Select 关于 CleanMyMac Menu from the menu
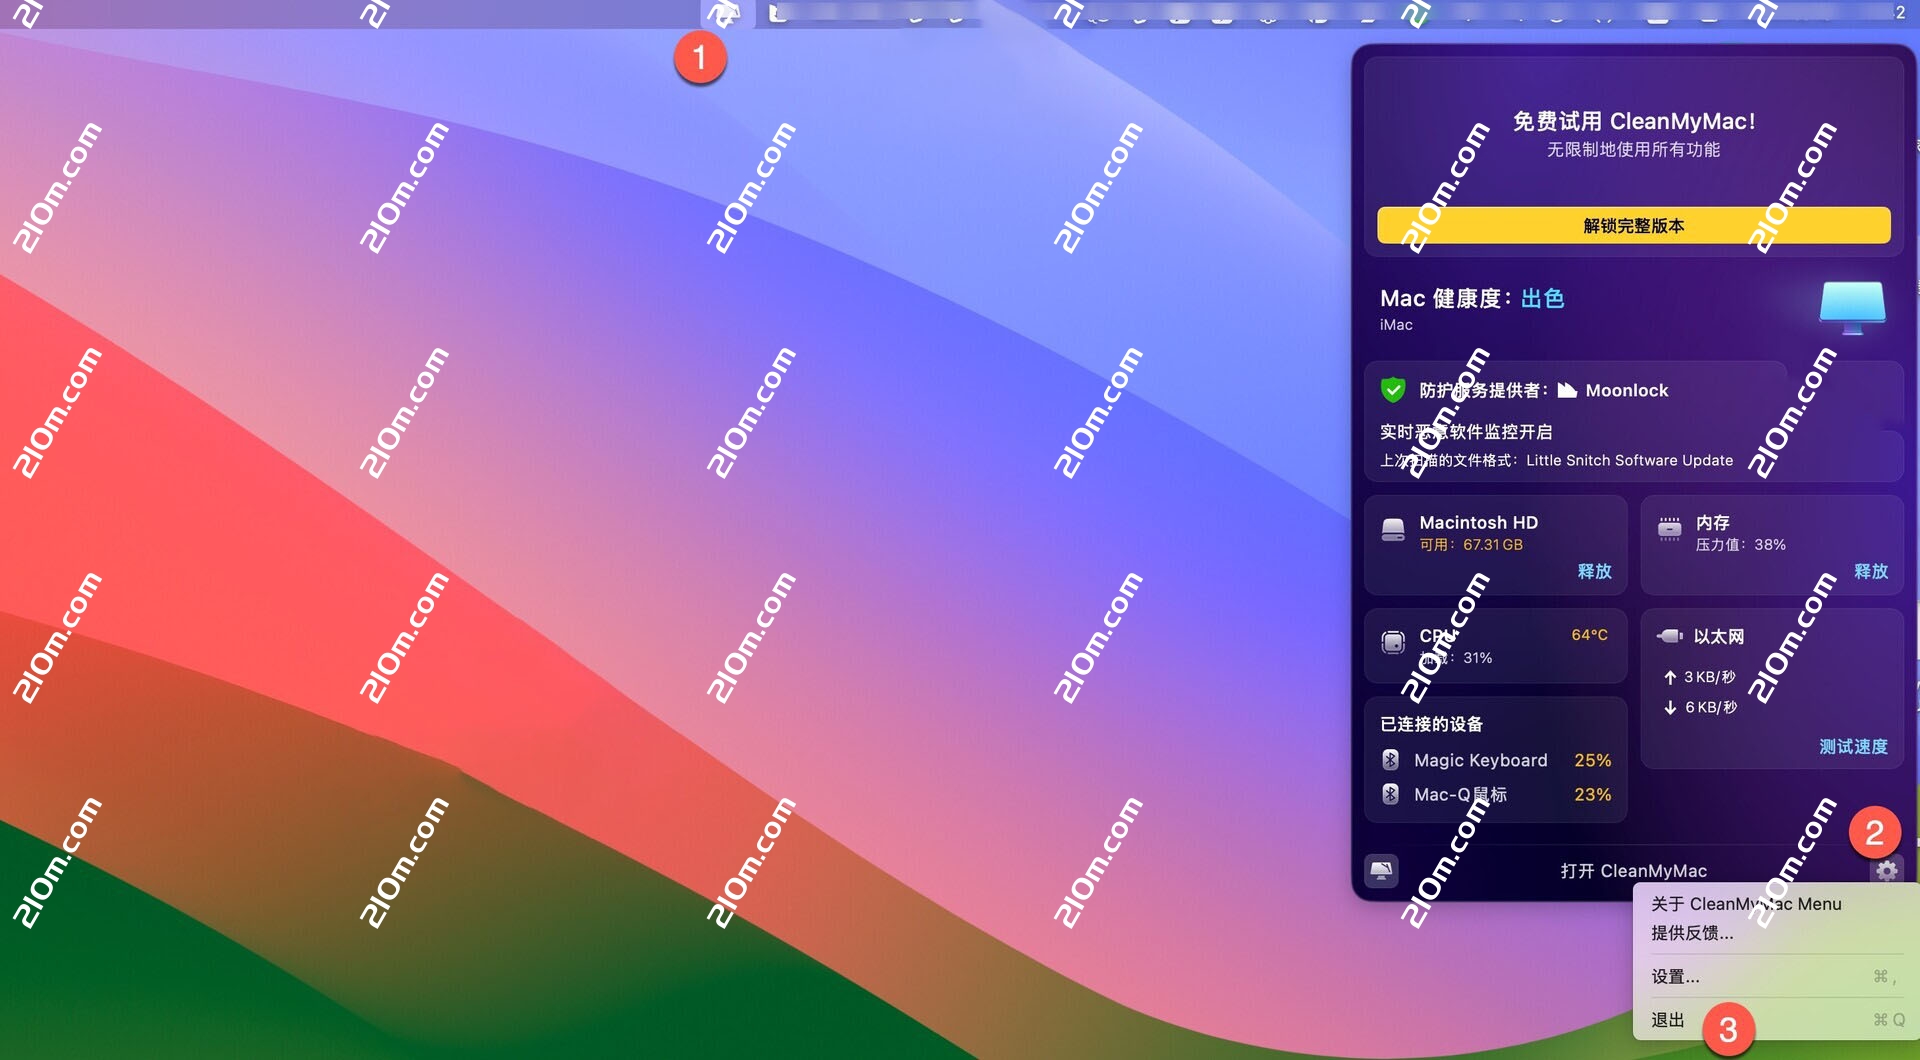1920x1060 pixels. click(1745, 903)
